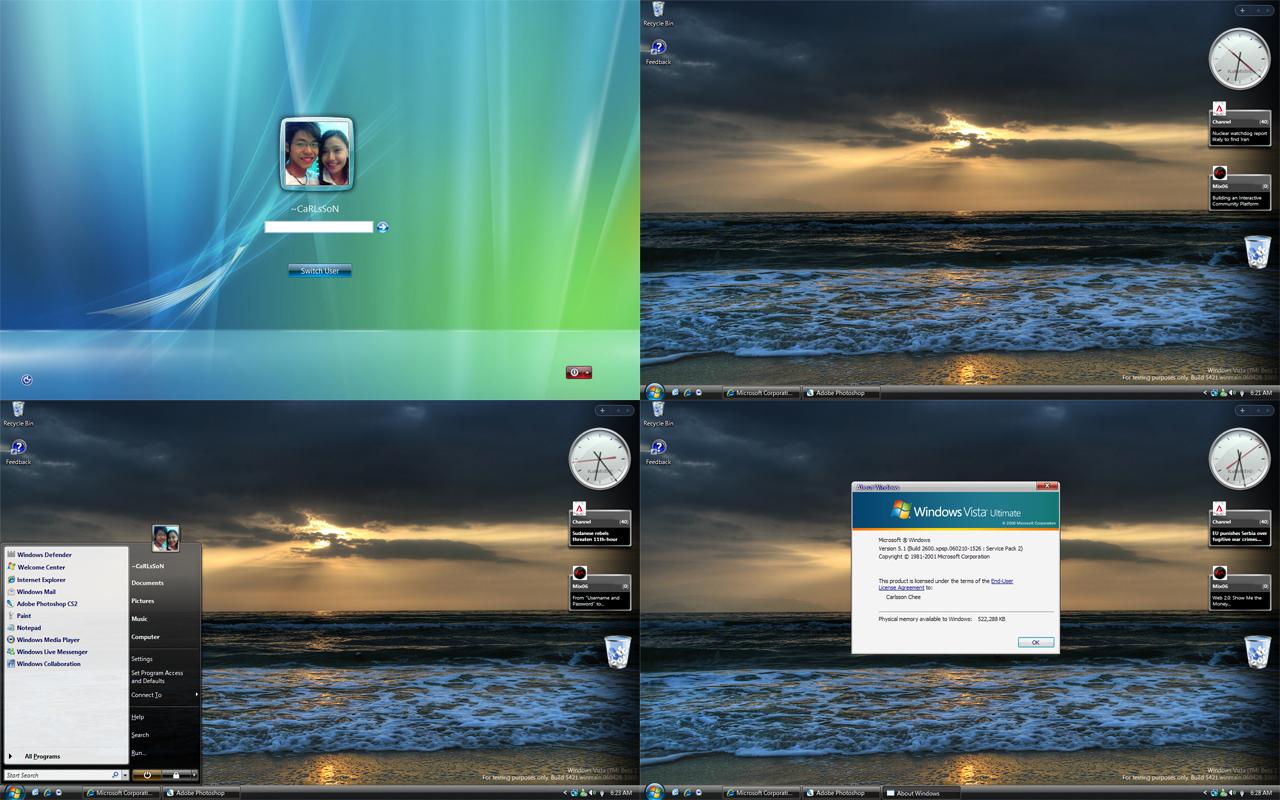Image resolution: width=1280 pixels, height=800 pixels.
Task: Open the Building an Interactive Community Platform headline
Action: 1240,201
